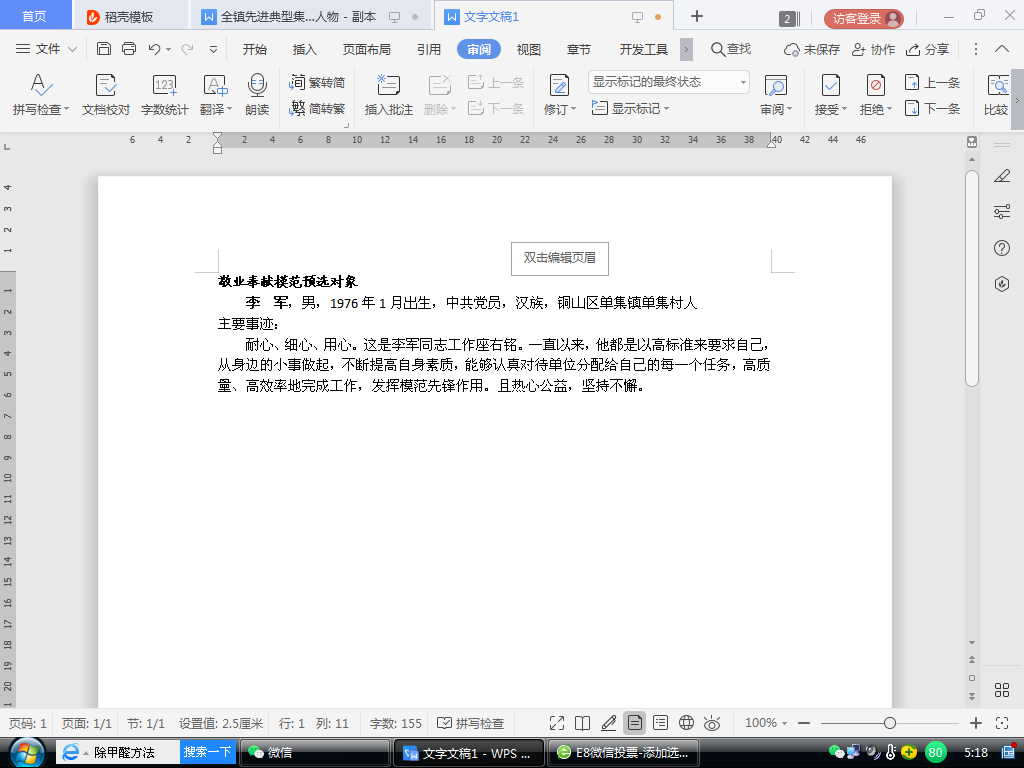Click 未保存 cloud status button
The width and height of the screenshot is (1024, 768).
click(811, 49)
